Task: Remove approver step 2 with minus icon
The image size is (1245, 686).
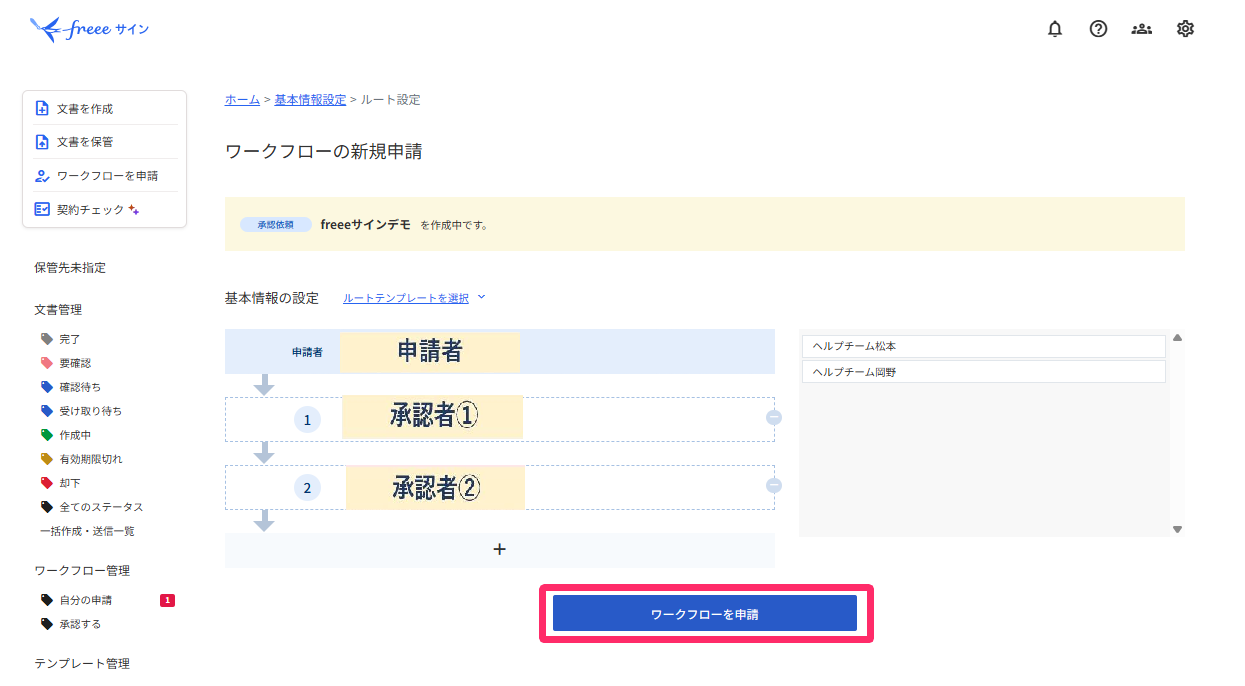Action: tap(774, 486)
